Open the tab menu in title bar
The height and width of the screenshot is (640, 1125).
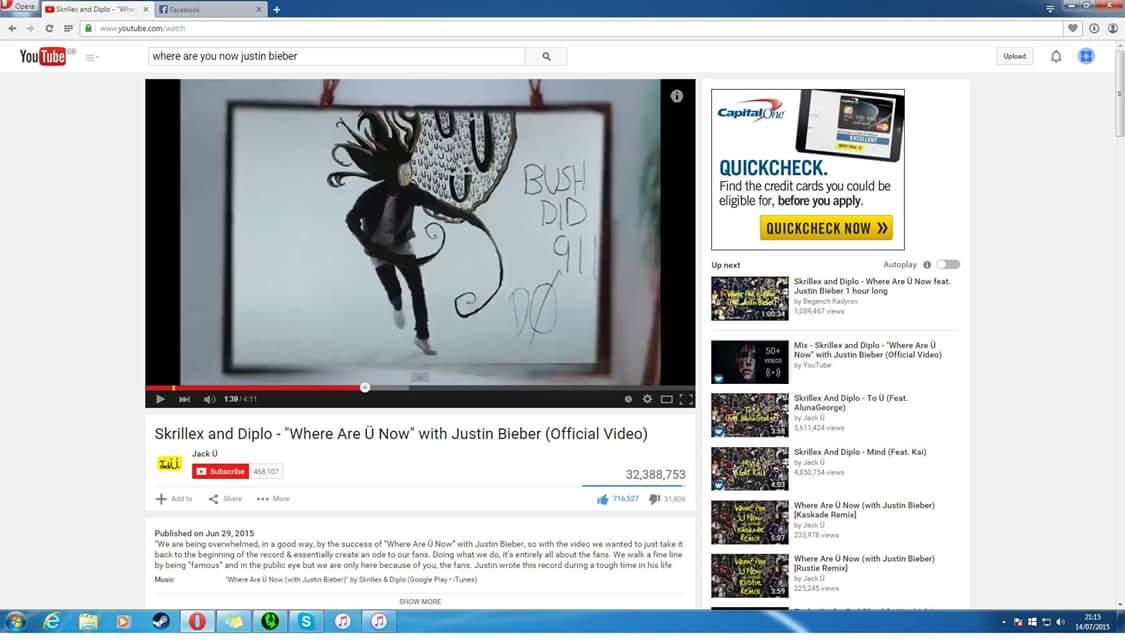pos(1050,9)
